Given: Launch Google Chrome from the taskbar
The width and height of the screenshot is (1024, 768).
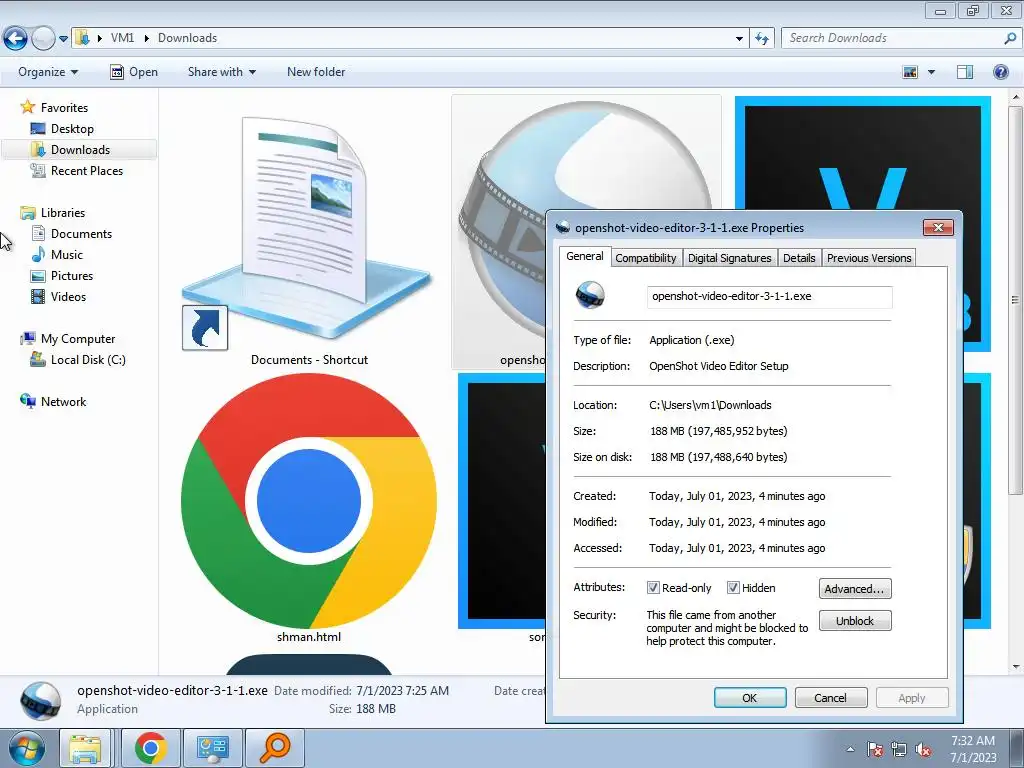Looking at the screenshot, I should click(x=150, y=748).
